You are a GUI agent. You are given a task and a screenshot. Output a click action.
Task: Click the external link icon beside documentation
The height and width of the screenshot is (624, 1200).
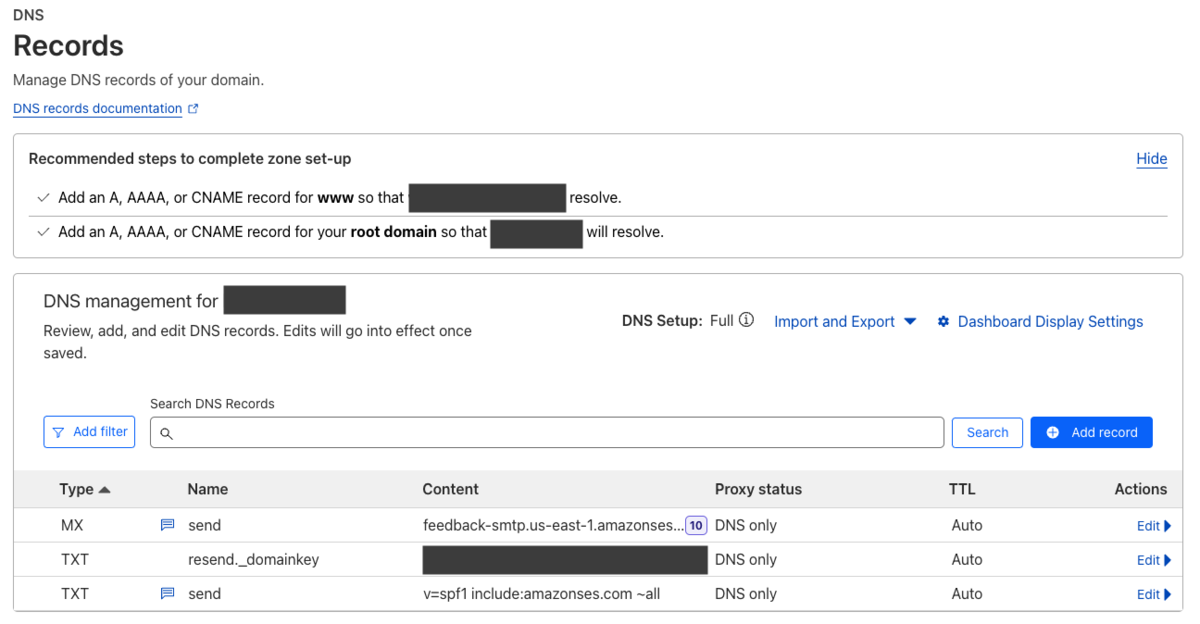point(193,109)
